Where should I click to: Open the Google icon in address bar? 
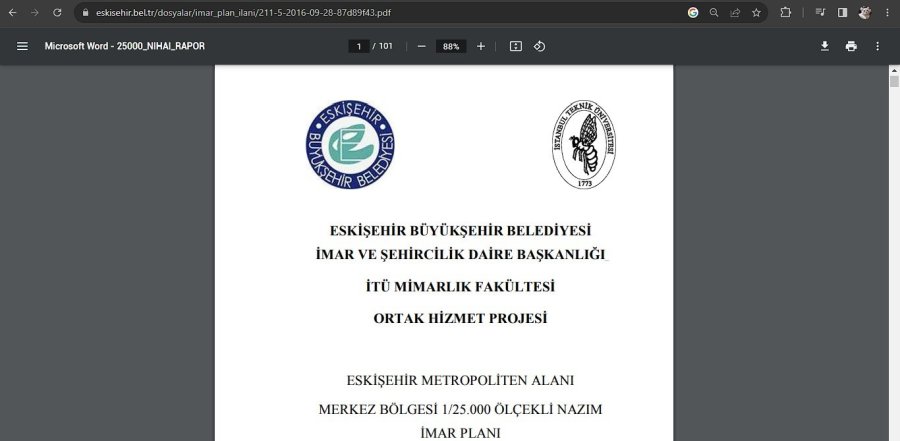[693, 13]
